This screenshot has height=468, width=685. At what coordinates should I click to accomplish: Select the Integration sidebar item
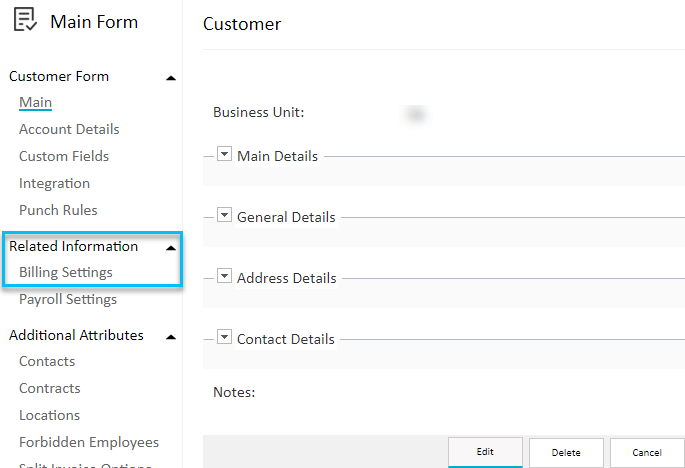tap(54, 184)
